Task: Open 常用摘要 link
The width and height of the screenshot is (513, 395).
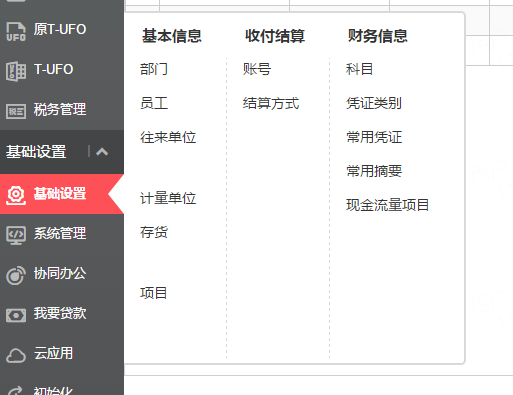Action: (374, 171)
